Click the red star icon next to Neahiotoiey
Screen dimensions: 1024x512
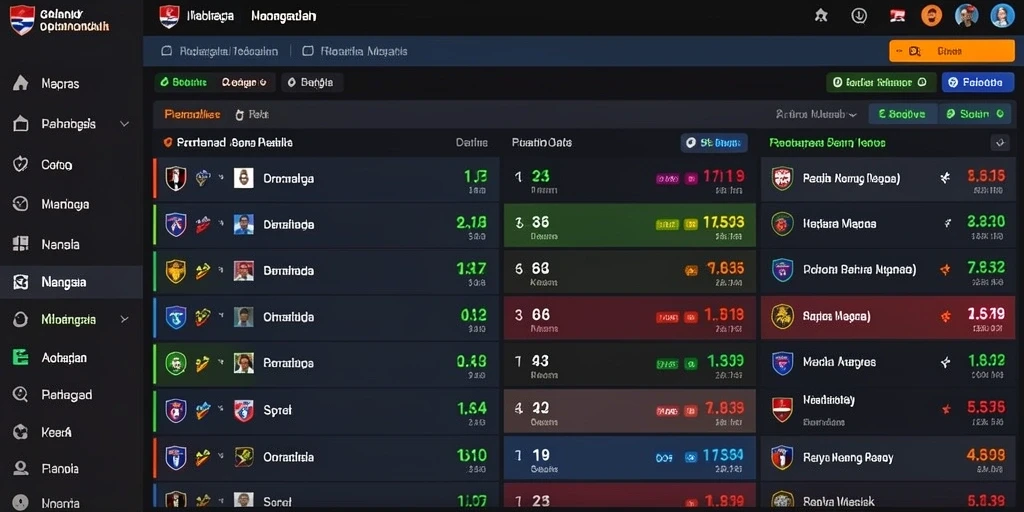[946, 409]
